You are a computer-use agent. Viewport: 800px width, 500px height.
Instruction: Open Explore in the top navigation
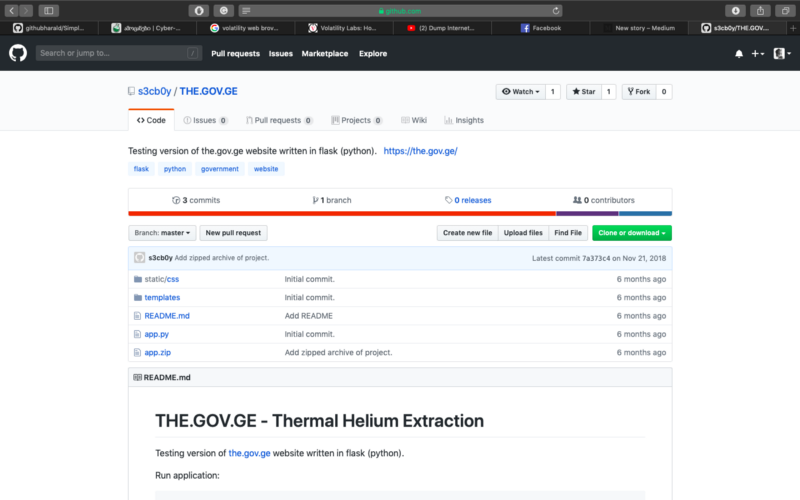click(372, 54)
